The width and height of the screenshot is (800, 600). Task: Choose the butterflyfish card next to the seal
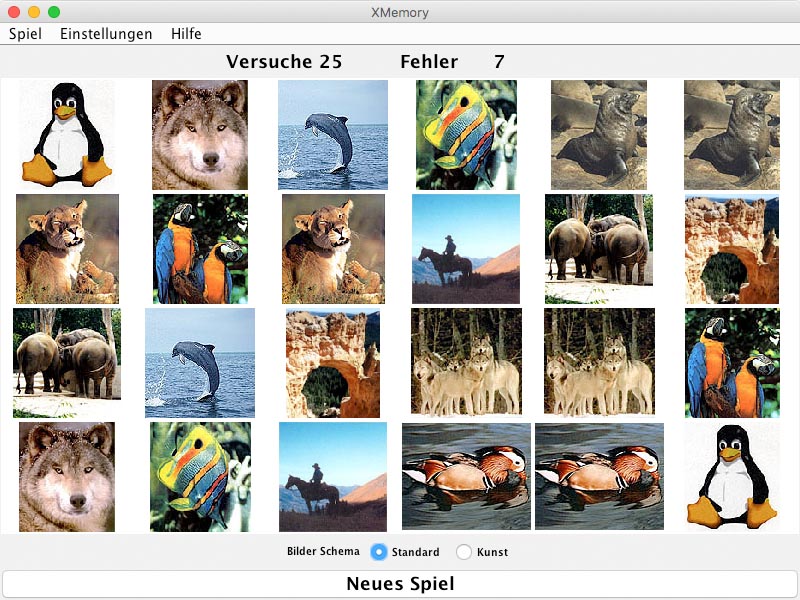point(466,135)
